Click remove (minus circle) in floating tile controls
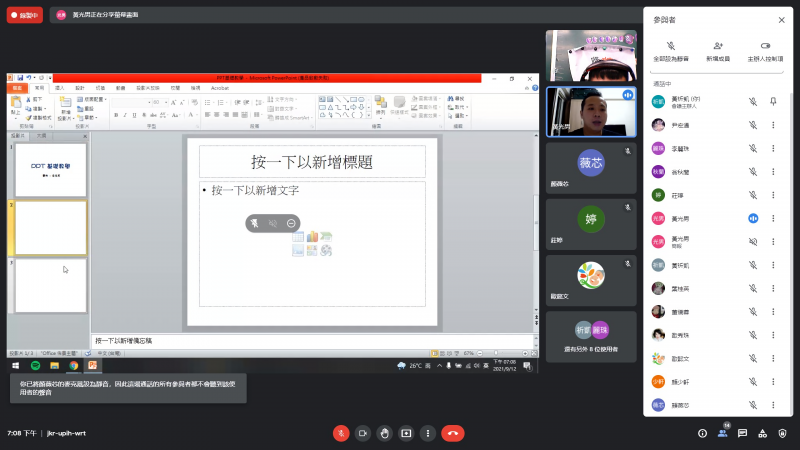Screen dimensions: 800x450 click(291, 223)
